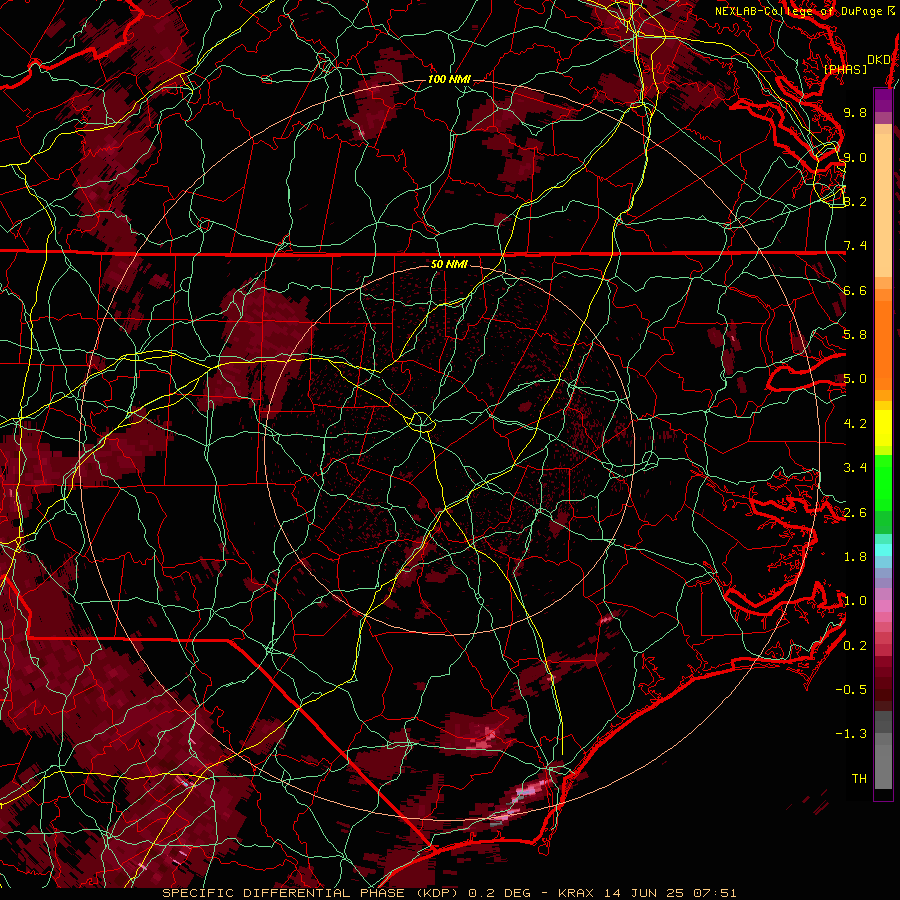
Task: Click the 6.6 value on color scale
Action: [855, 290]
